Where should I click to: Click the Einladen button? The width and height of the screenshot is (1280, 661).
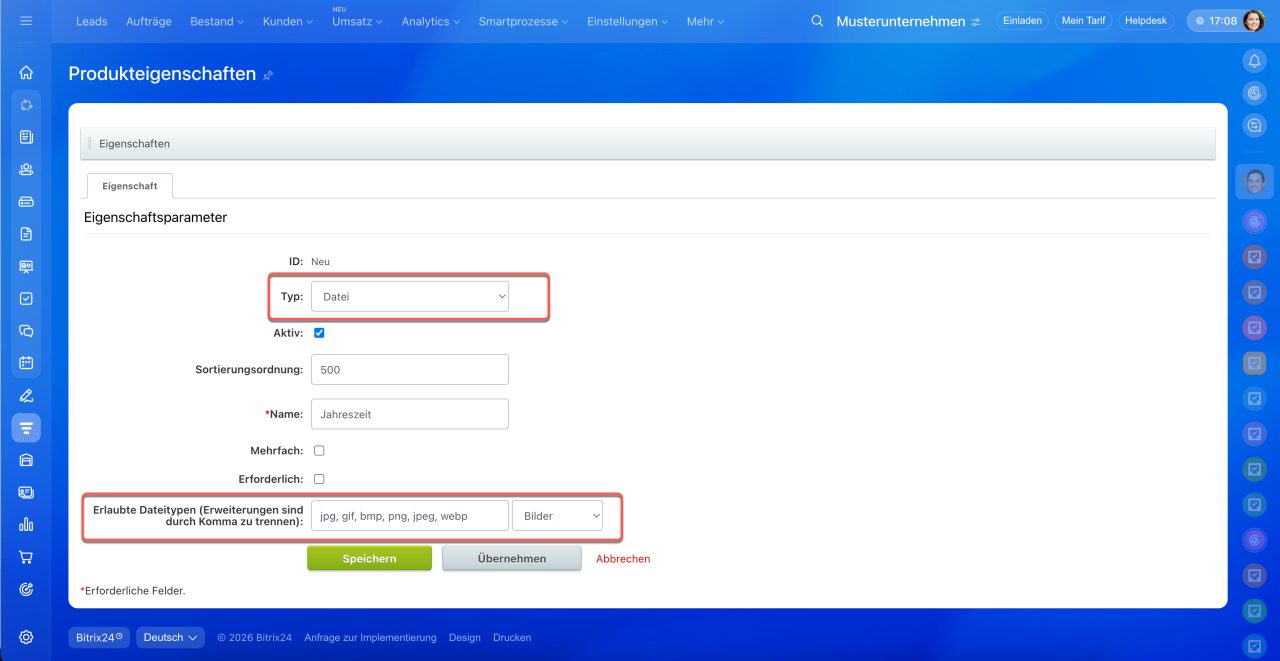pyautogui.click(x=1022, y=21)
